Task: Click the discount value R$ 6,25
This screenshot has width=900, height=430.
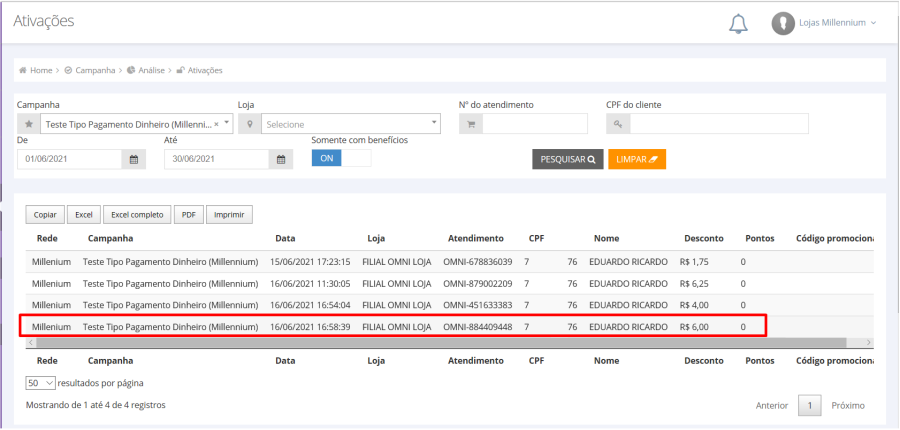Action: coord(694,284)
